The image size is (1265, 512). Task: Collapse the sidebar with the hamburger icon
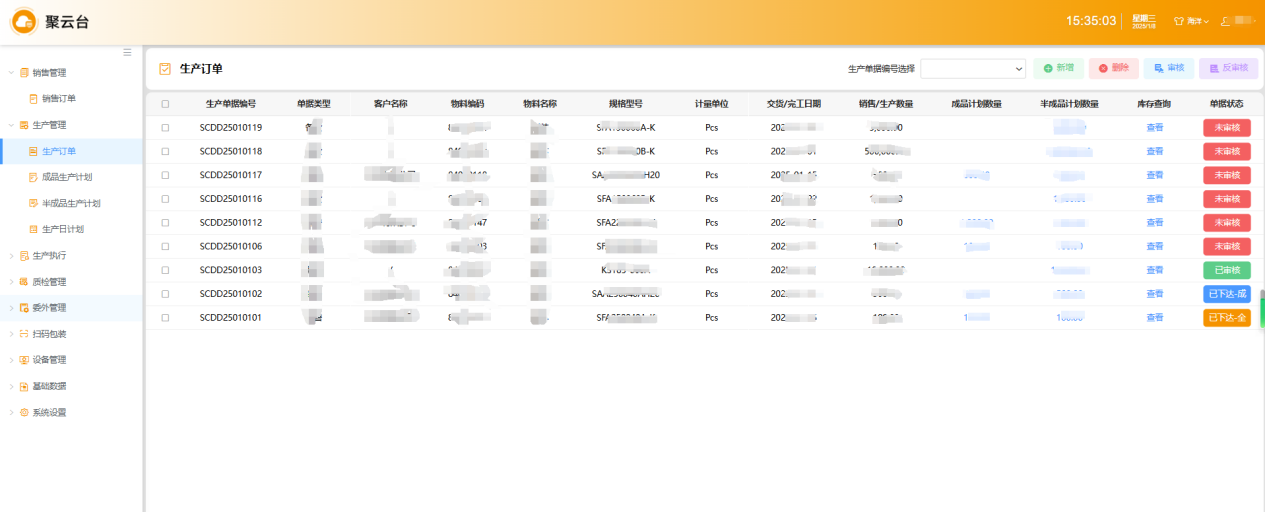coord(127,52)
